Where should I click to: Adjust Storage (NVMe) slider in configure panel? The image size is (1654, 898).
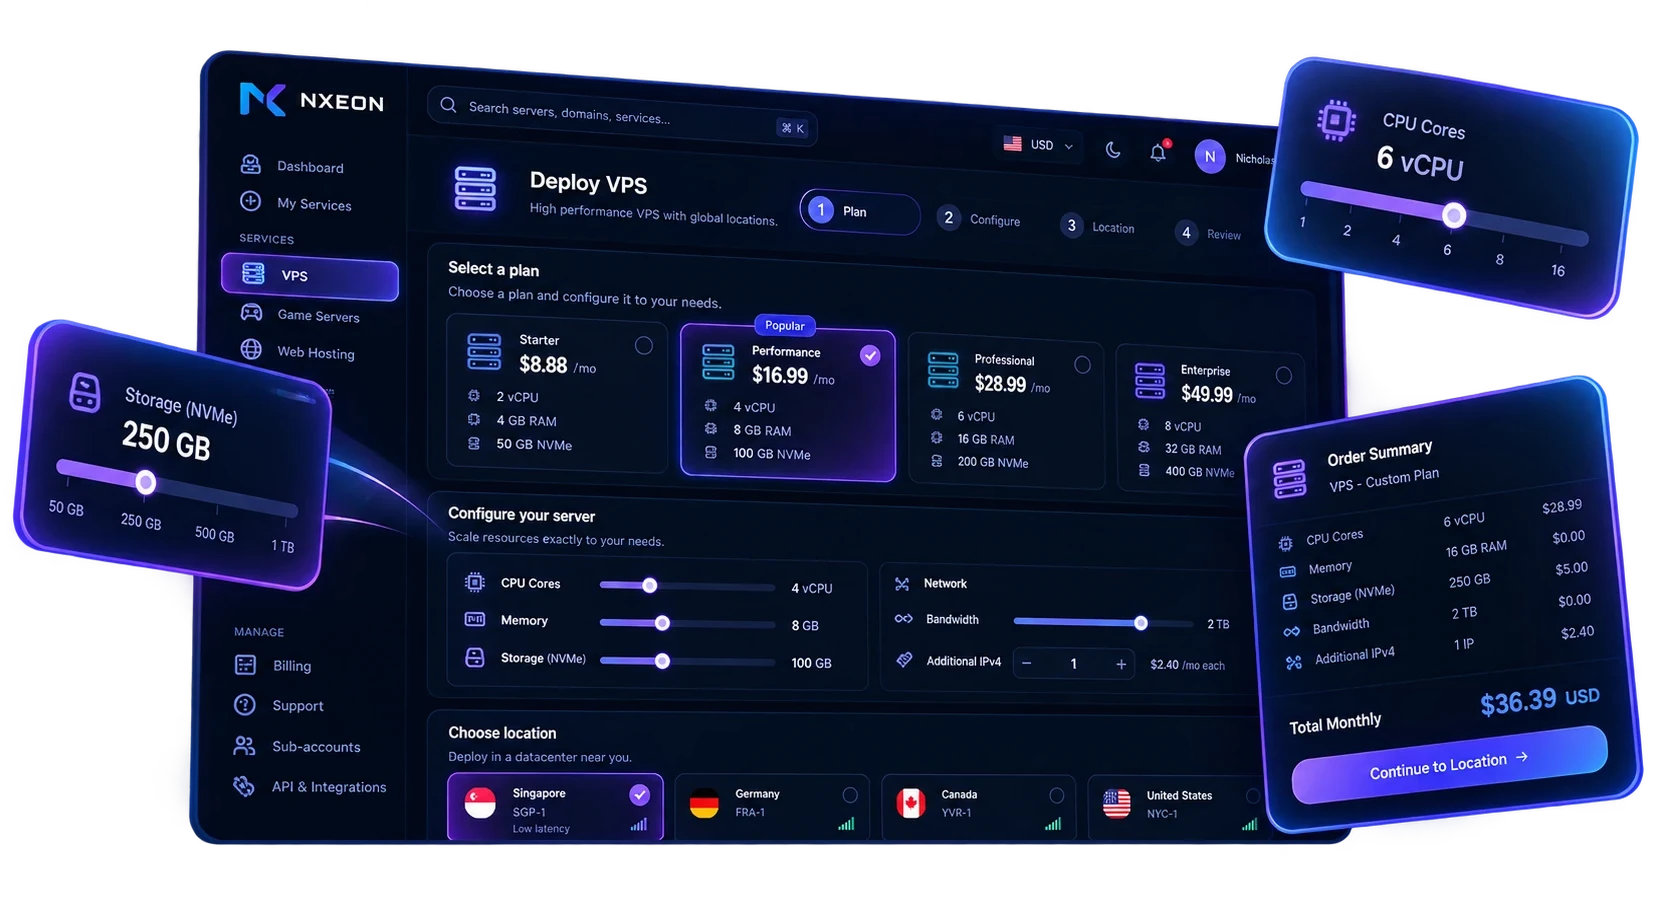click(662, 661)
